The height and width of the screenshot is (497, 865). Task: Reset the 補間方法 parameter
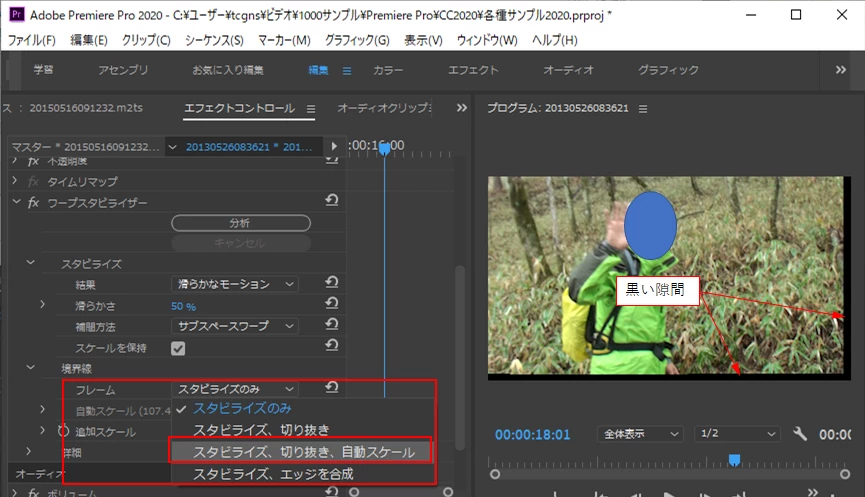coord(332,324)
